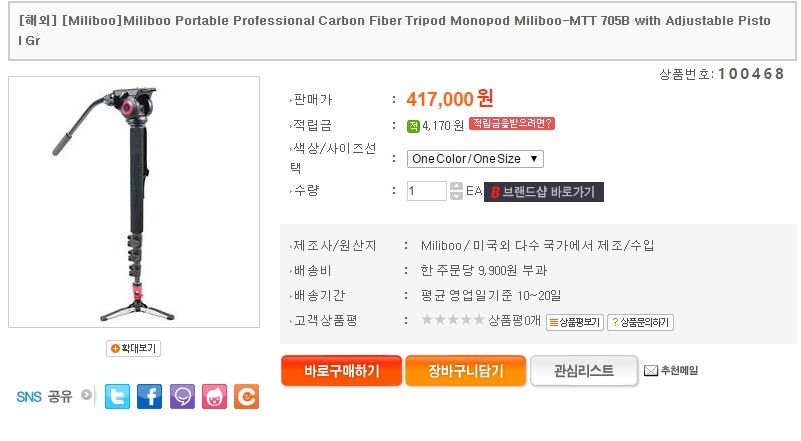Click the green 적립금 point icon
Image resolution: width=801 pixels, height=441 pixels.
pos(413,125)
